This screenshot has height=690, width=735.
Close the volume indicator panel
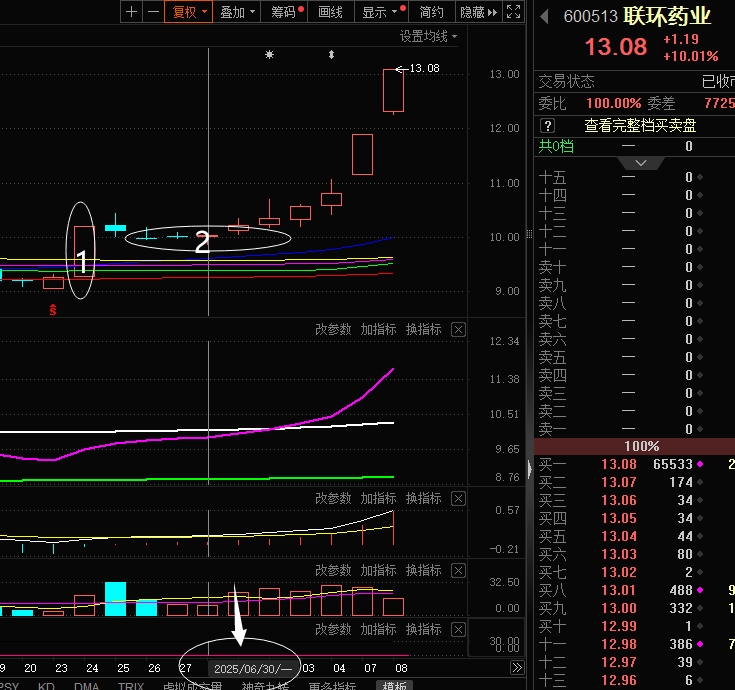[458, 571]
